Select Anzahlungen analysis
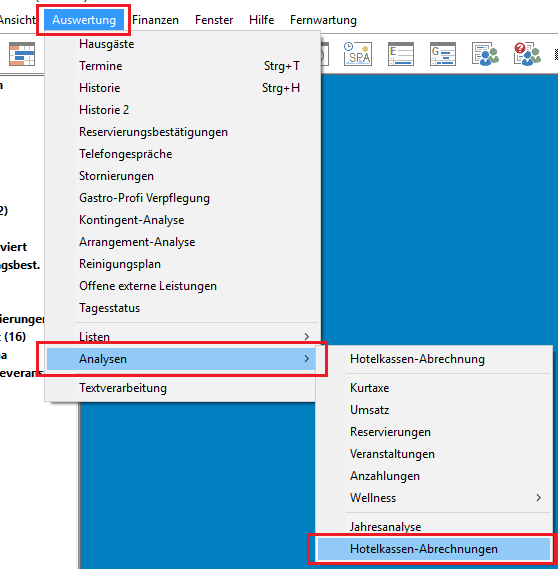Screen dimensions: 558x569 (434, 476)
